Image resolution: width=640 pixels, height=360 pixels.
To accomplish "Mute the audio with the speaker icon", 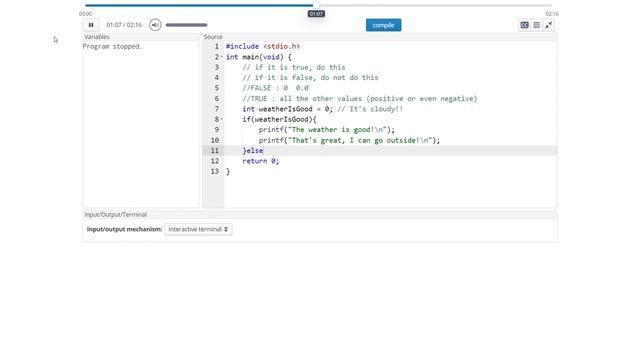I will [155, 25].
